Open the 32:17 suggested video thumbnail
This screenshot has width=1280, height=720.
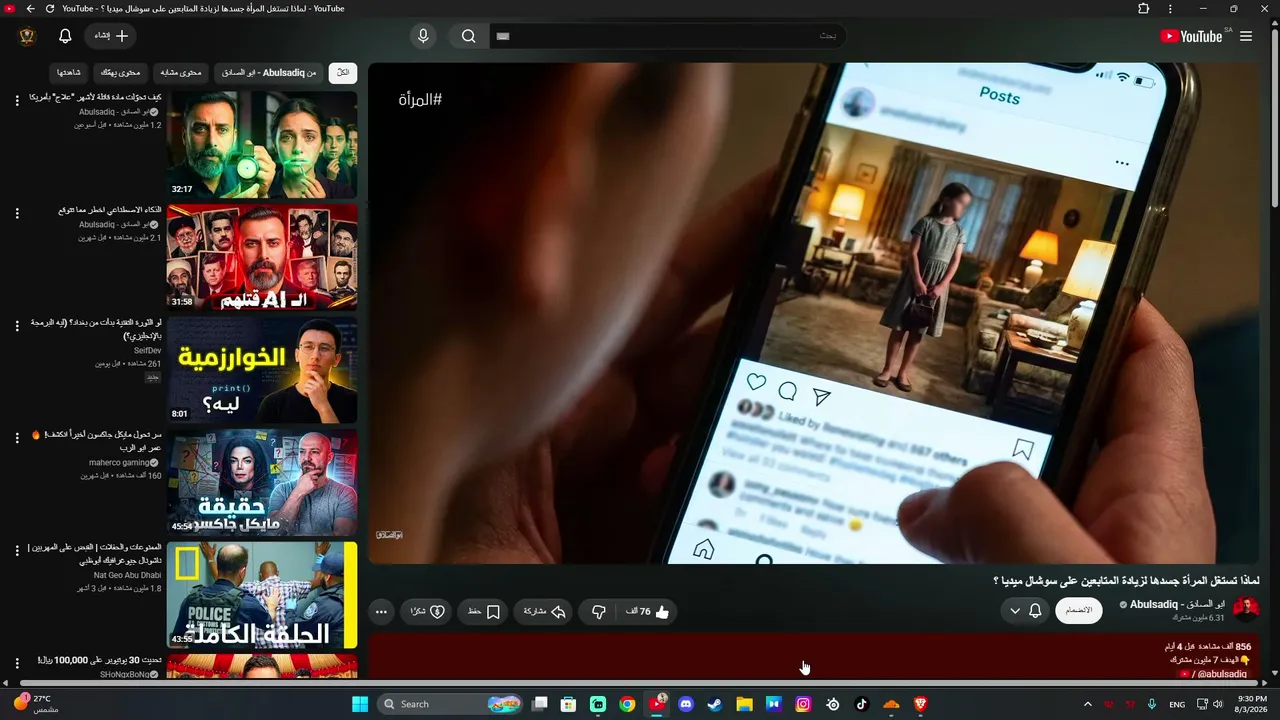pyautogui.click(x=262, y=145)
